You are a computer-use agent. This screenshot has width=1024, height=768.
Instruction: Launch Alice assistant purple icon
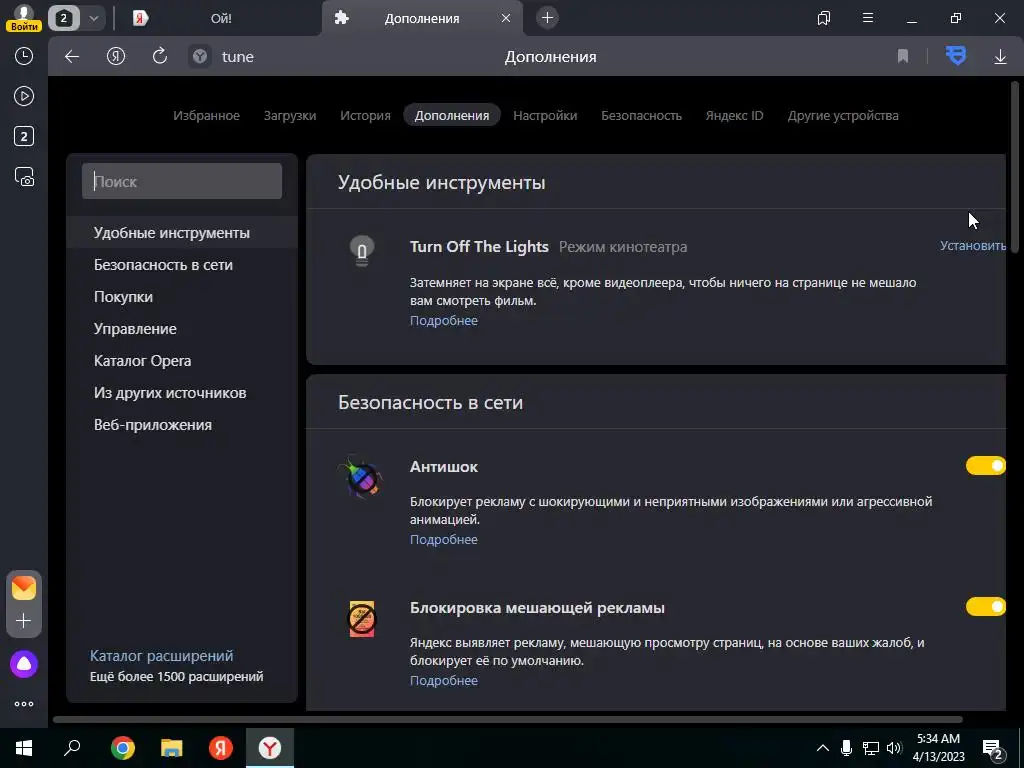click(x=24, y=664)
